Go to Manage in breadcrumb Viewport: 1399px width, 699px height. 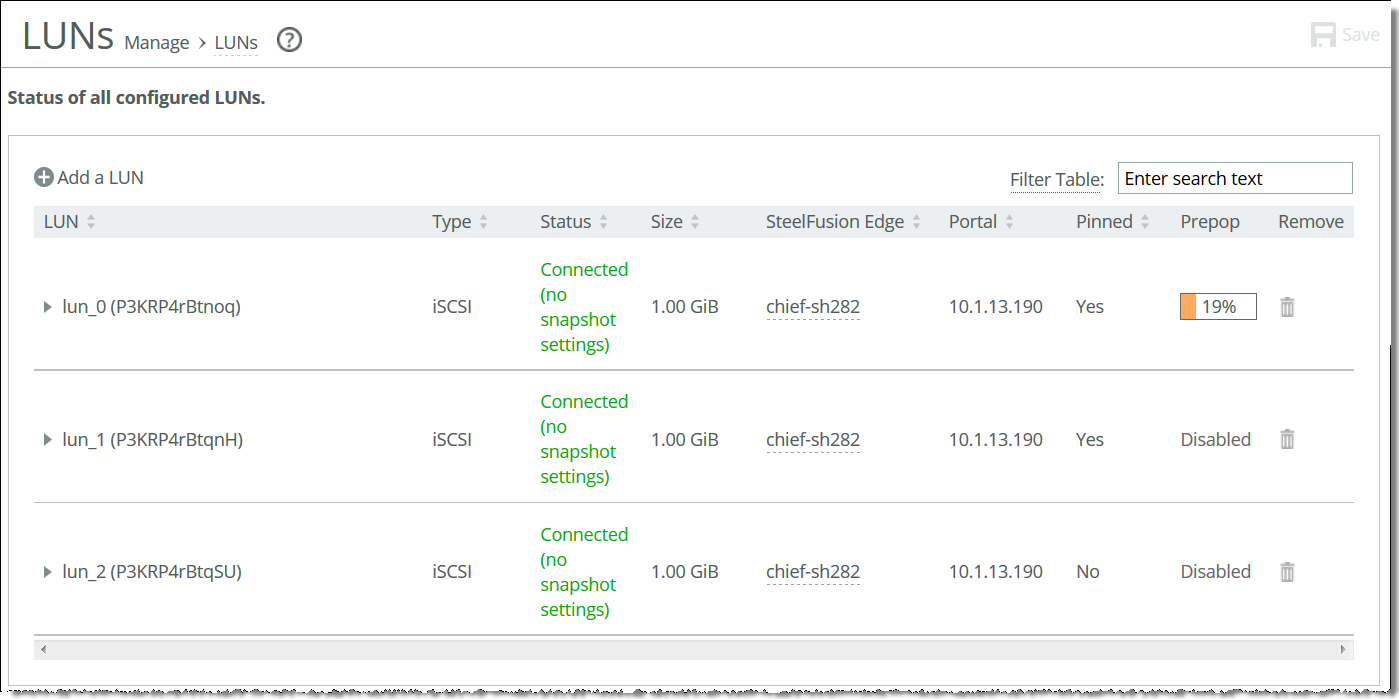(x=157, y=42)
